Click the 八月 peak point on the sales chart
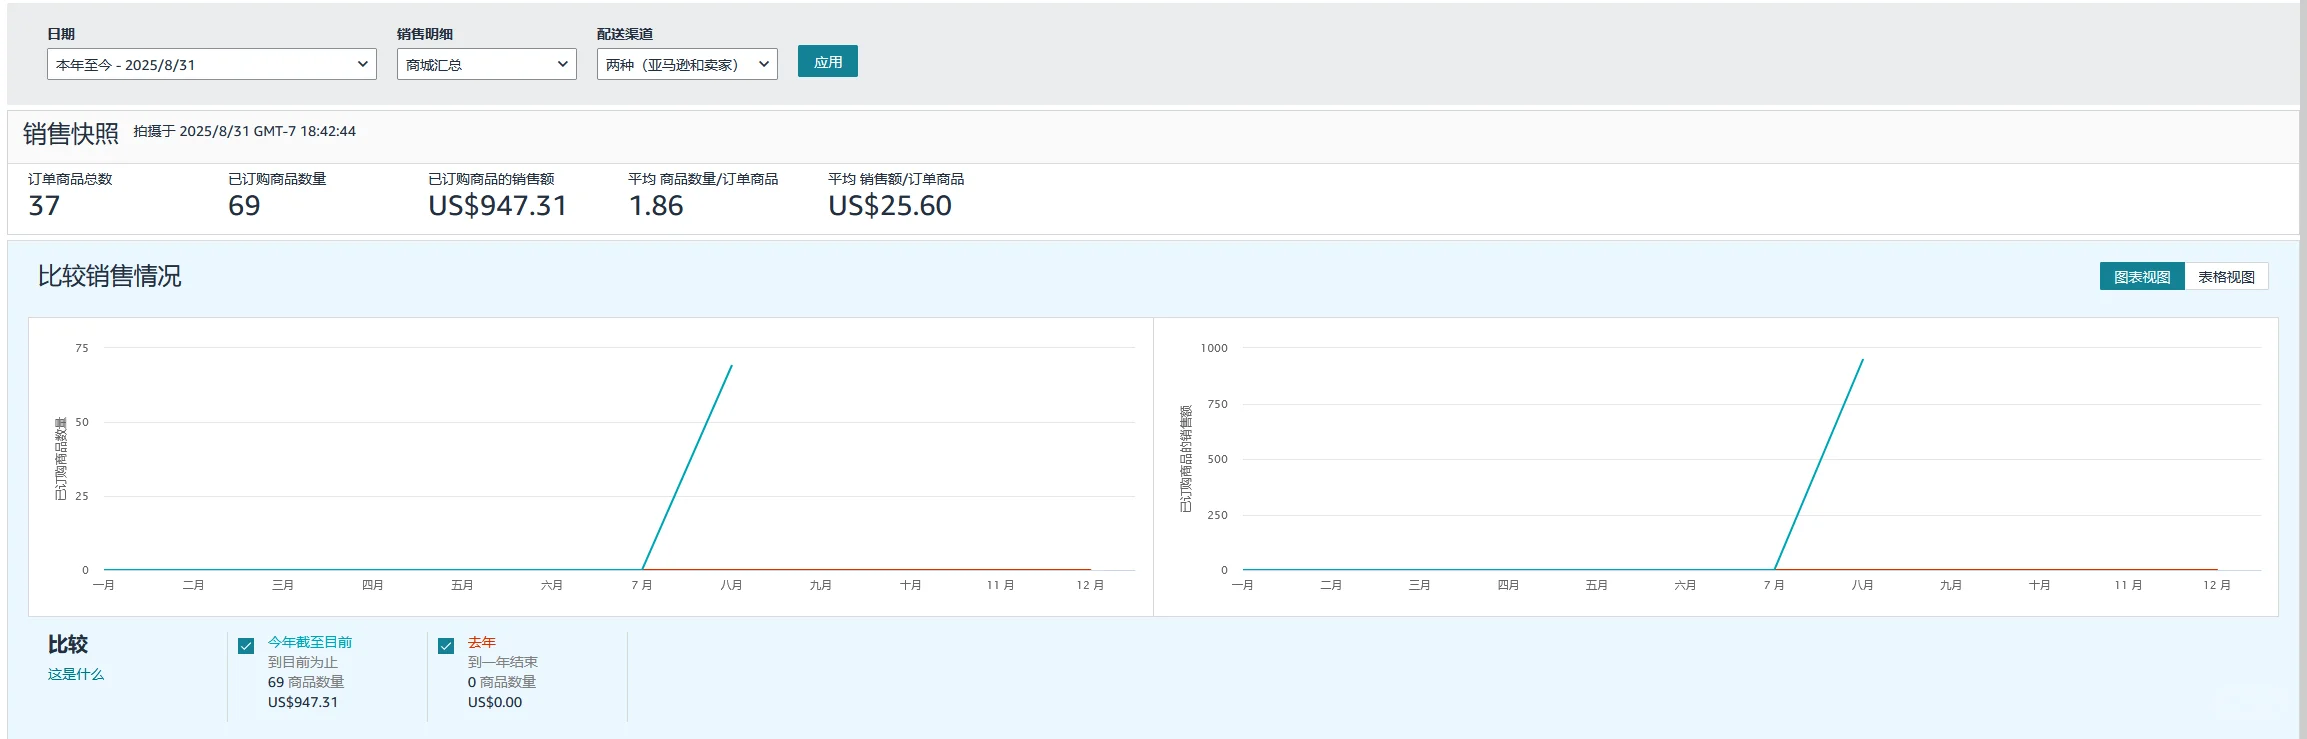 click(x=1862, y=360)
